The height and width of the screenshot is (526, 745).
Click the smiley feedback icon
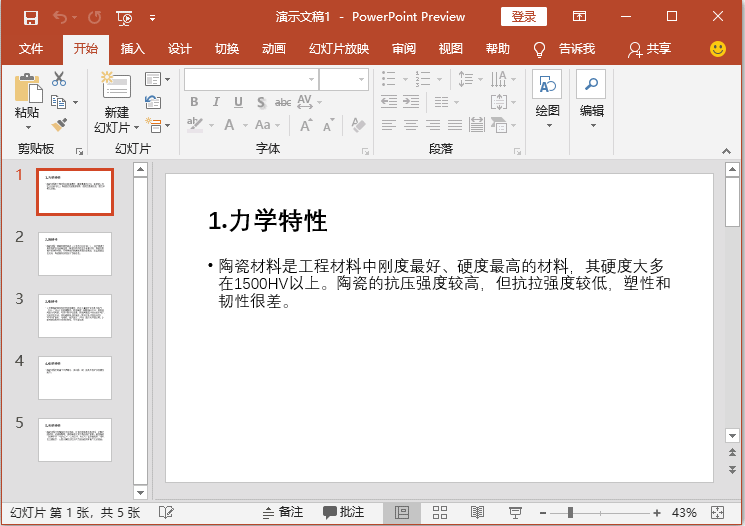[718, 48]
